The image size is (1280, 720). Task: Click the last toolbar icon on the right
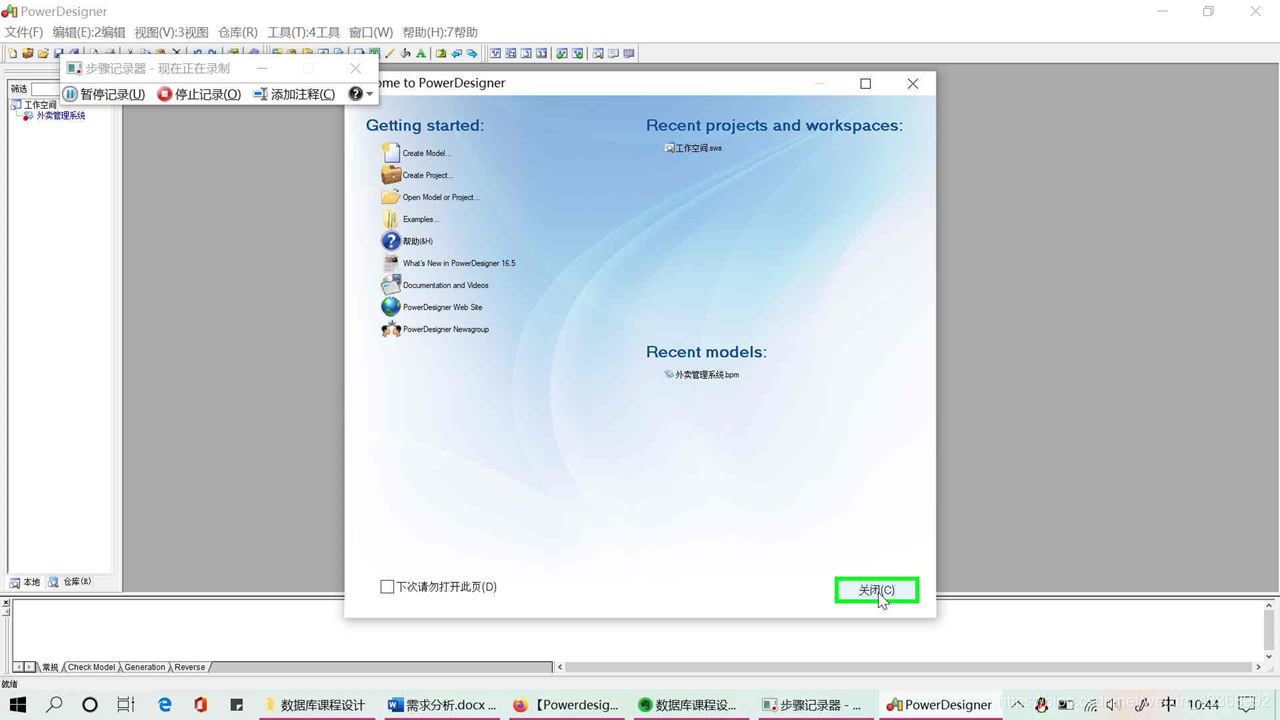(629, 54)
